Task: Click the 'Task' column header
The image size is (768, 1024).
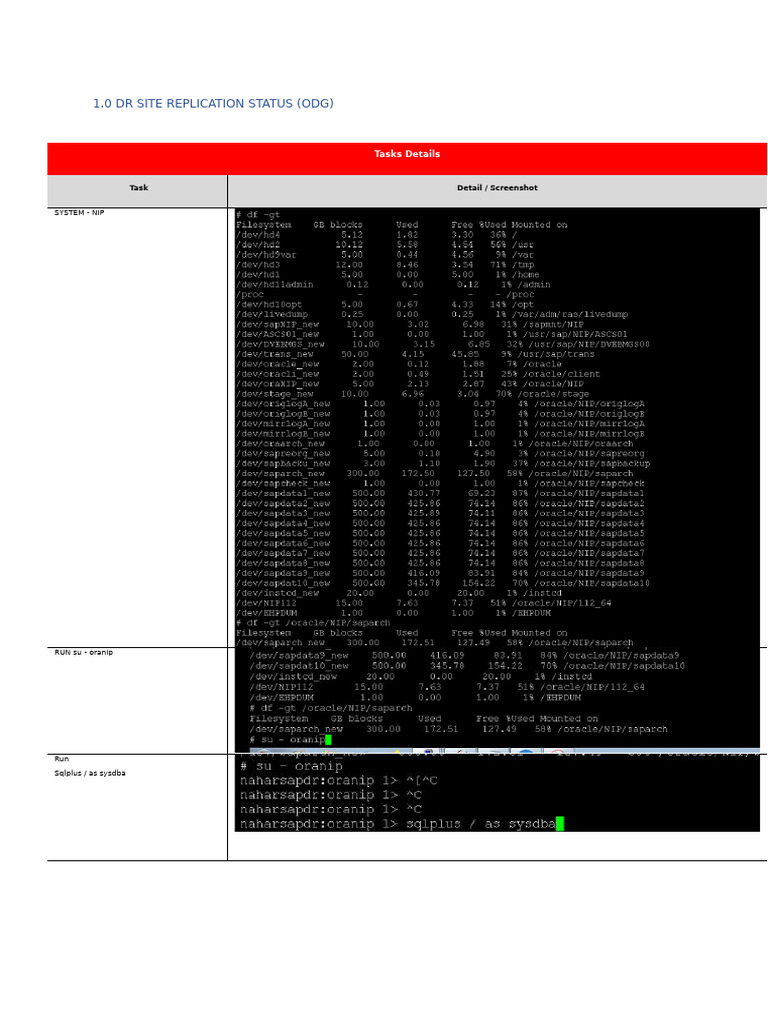Action: pyautogui.click(x=138, y=190)
